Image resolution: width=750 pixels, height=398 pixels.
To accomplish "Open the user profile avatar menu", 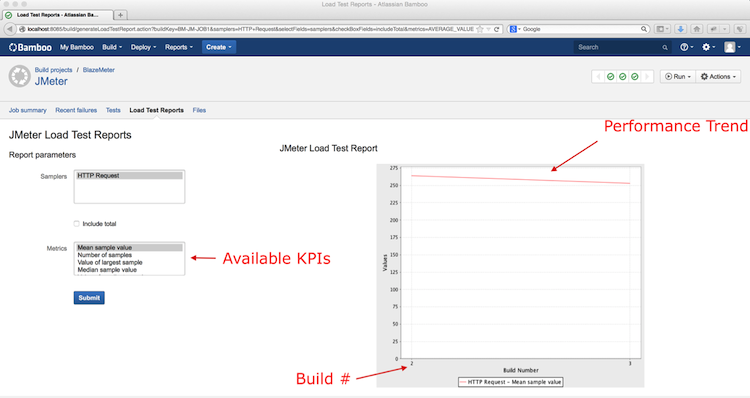I will pos(732,47).
